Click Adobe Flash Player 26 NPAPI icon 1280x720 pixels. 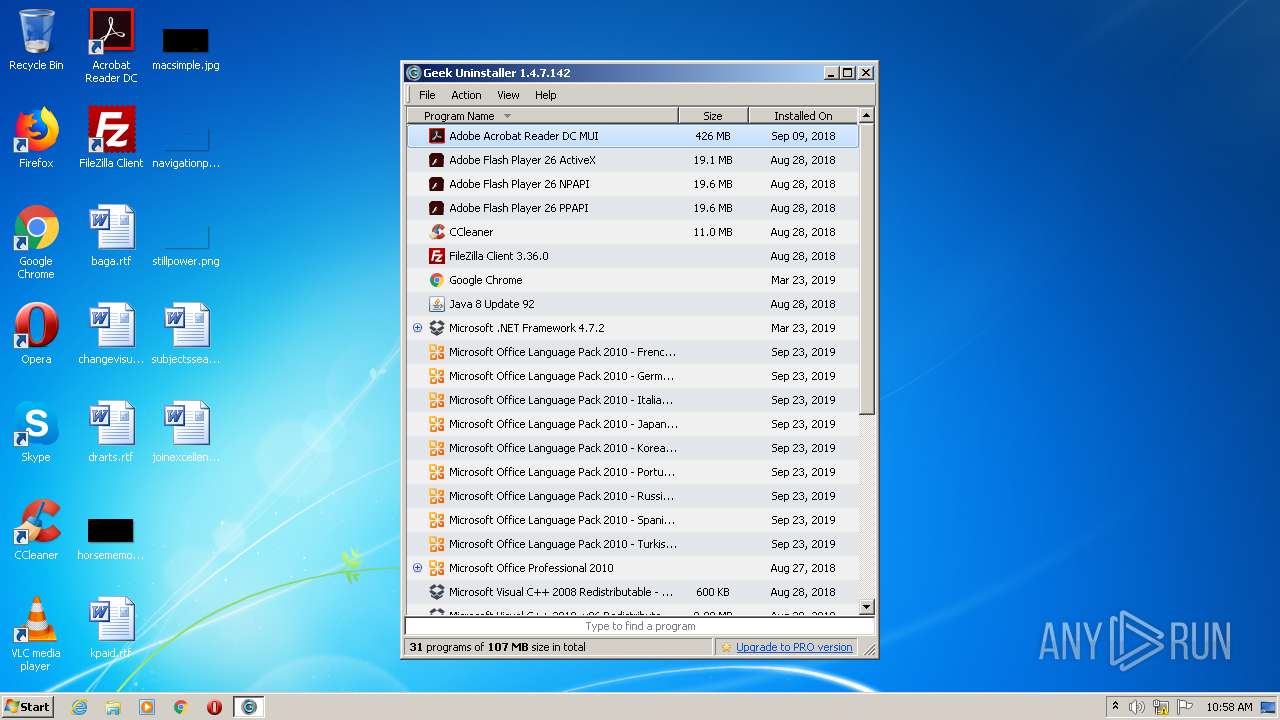pos(436,184)
